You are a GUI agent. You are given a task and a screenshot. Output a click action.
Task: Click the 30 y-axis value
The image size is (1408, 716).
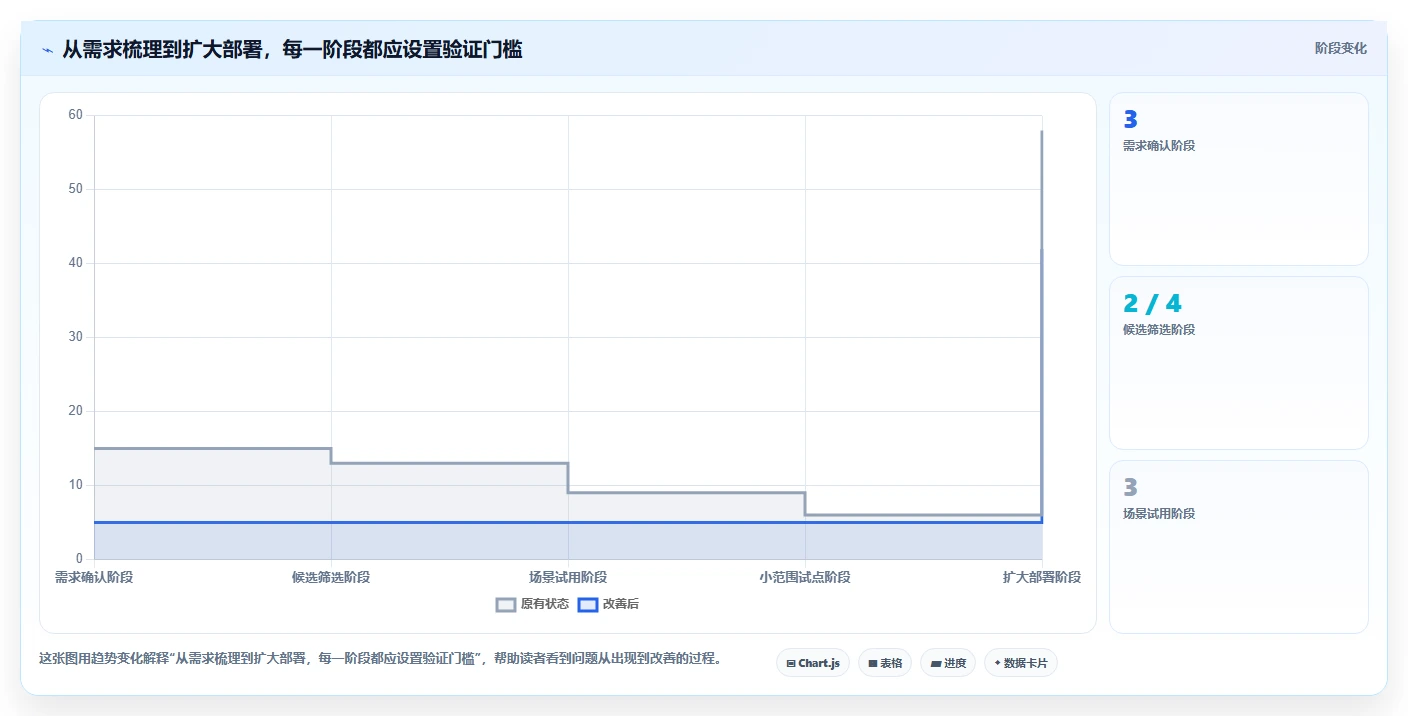75,337
